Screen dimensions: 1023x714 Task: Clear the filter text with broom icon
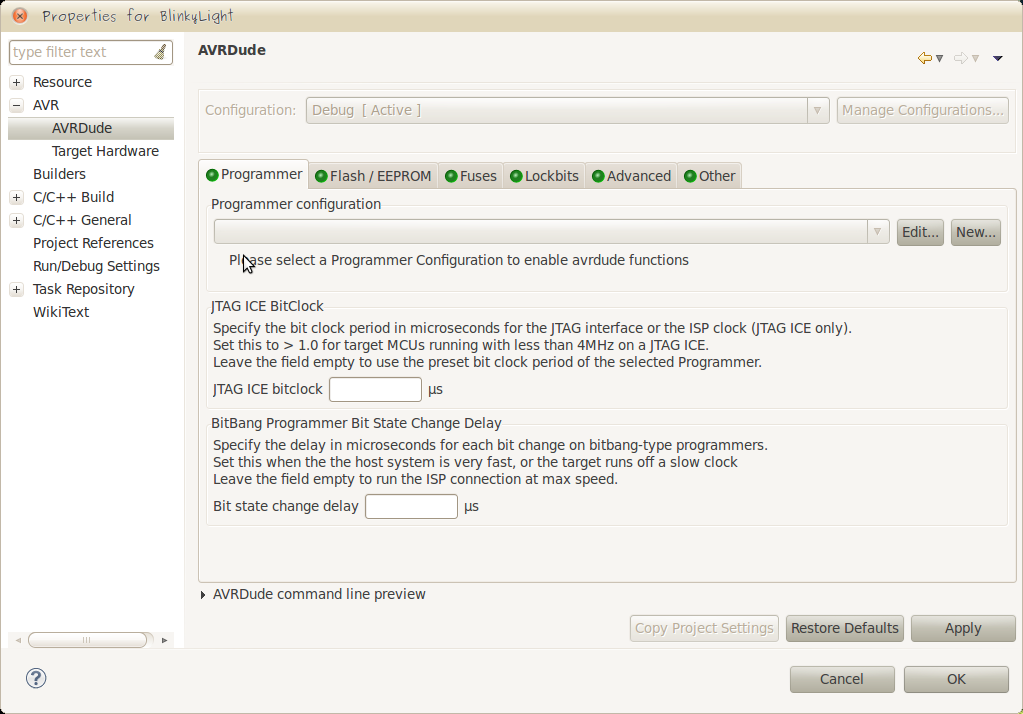pos(160,52)
